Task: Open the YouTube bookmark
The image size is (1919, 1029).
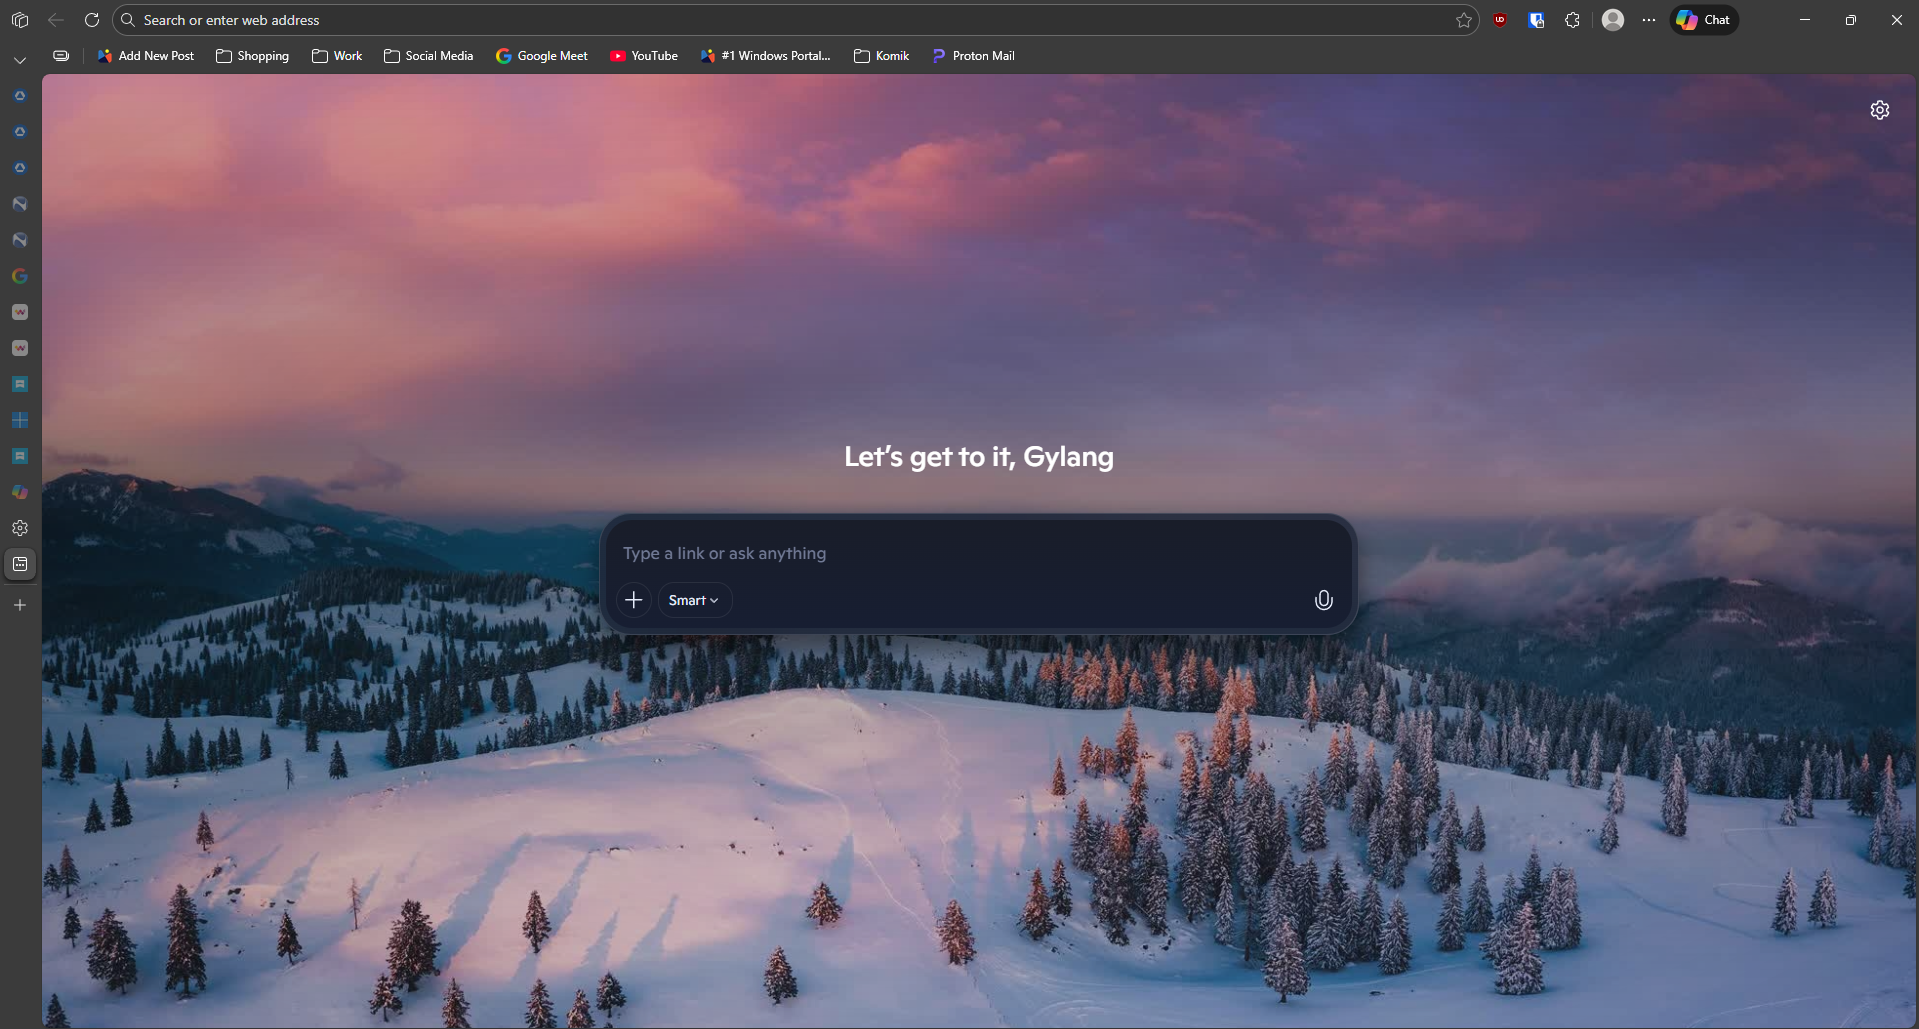Action: (x=644, y=56)
